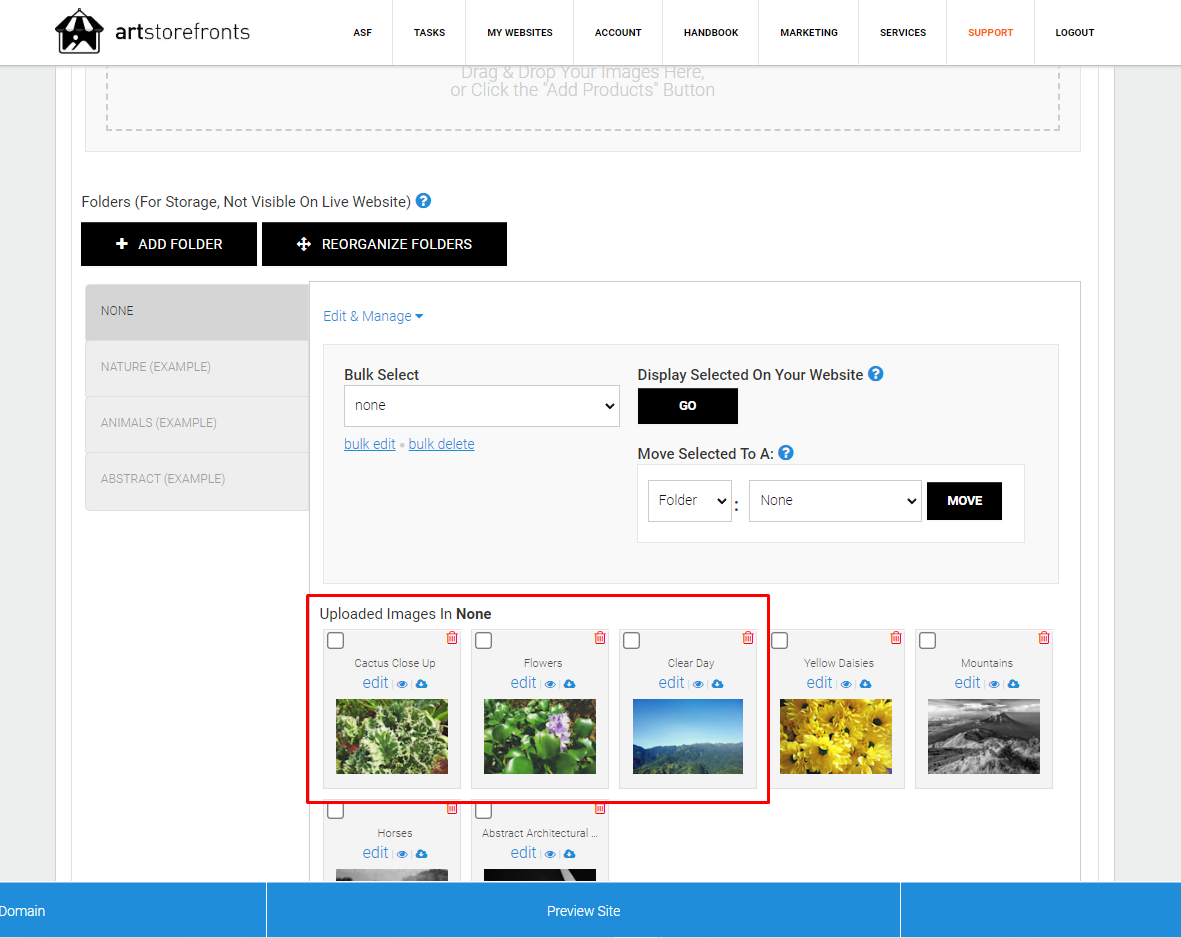The width and height of the screenshot is (1181, 938).
Task: Click the REORGANIZE FOLDERS button
Action: click(x=384, y=244)
